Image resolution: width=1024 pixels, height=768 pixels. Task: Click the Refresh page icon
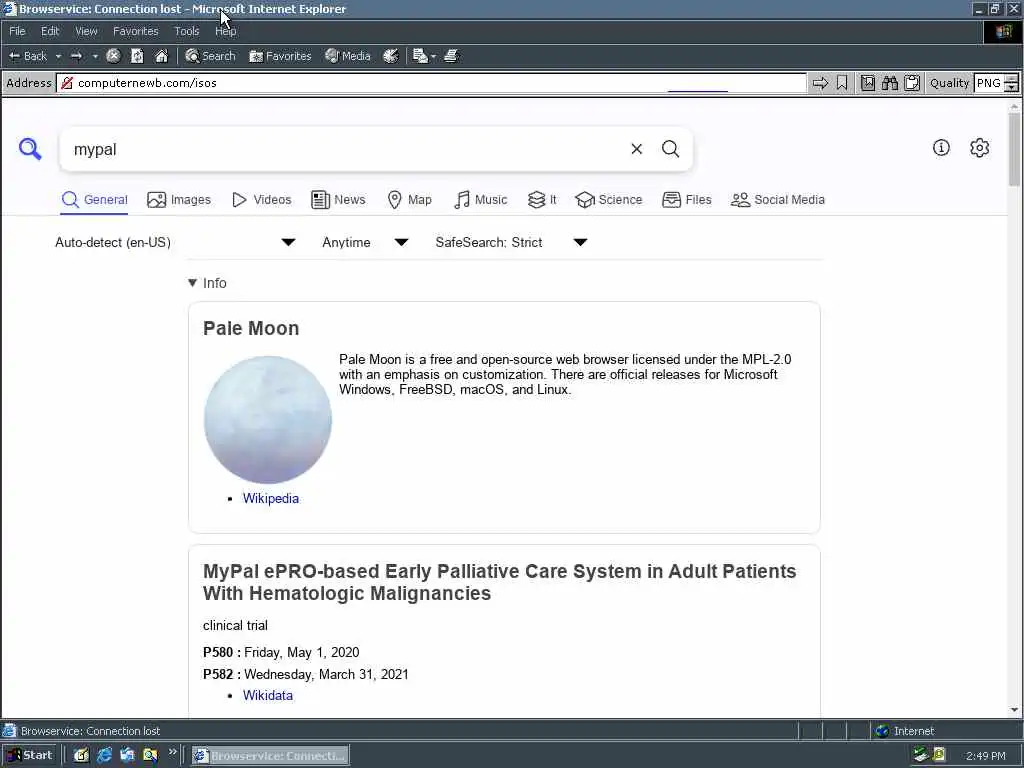click(x=137, y=56)
